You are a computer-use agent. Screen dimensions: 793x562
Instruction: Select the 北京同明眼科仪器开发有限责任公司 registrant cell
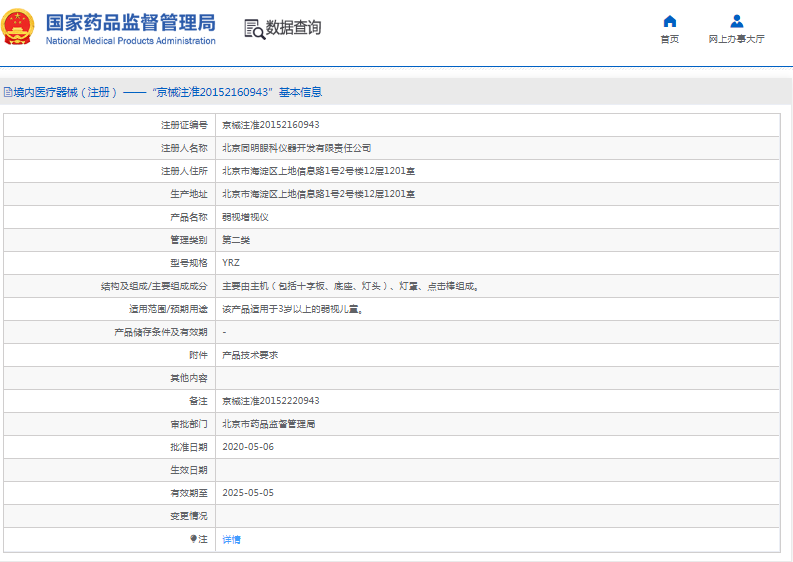296,148
